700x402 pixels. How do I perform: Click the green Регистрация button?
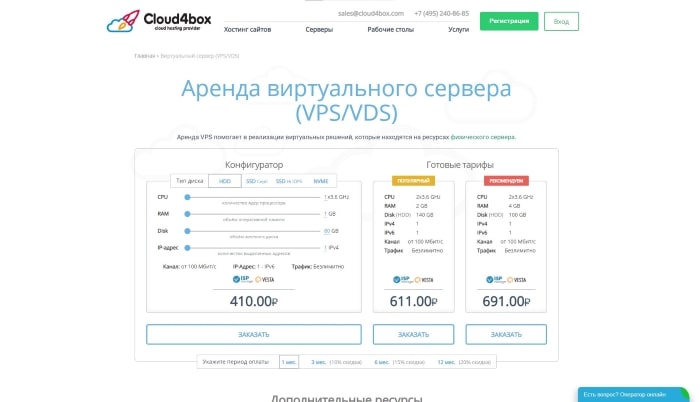click(x=509, y=21)
